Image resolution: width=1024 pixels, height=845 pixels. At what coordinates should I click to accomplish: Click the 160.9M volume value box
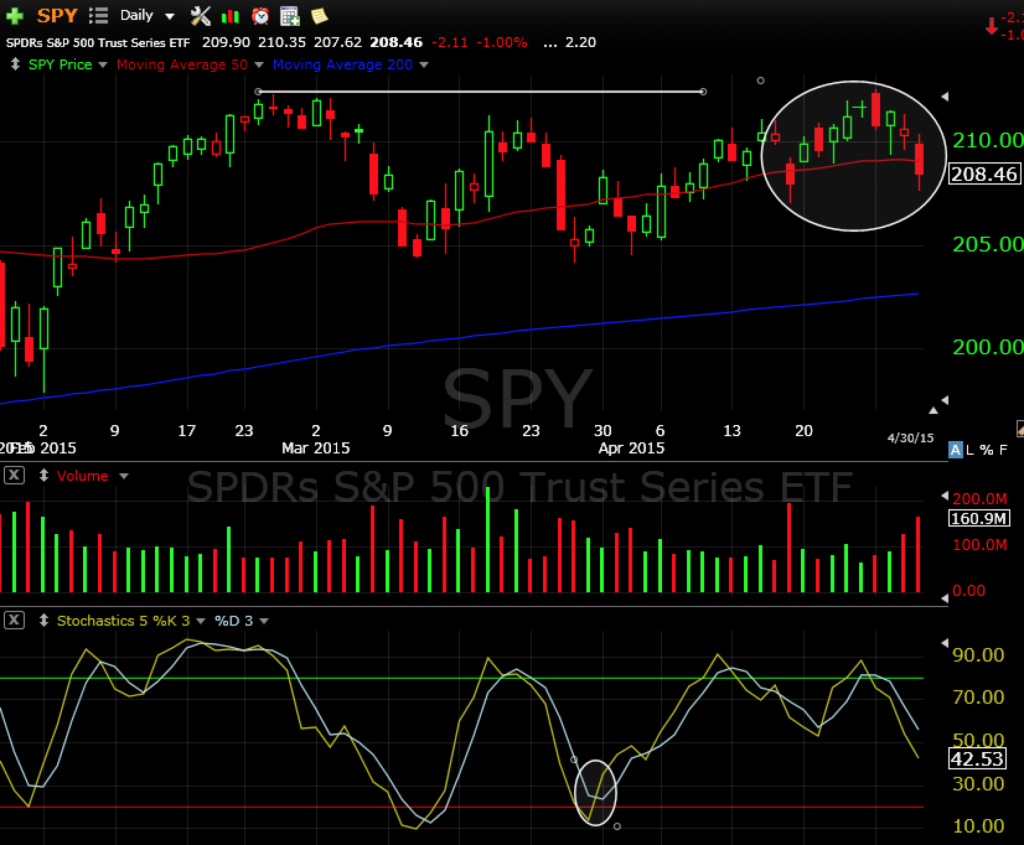pos(979,518)
